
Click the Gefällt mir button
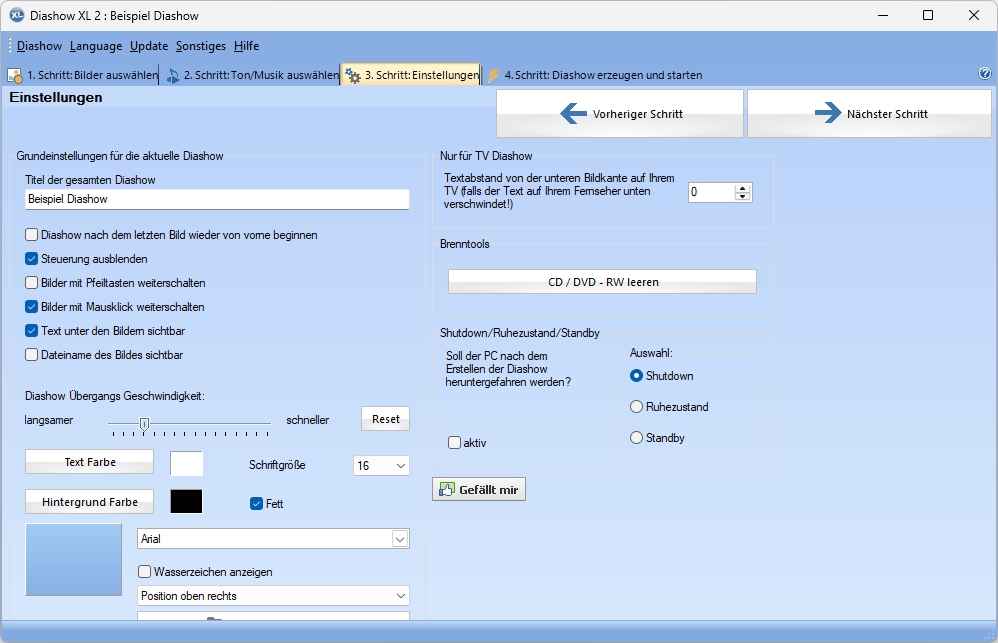coord(479,490)
